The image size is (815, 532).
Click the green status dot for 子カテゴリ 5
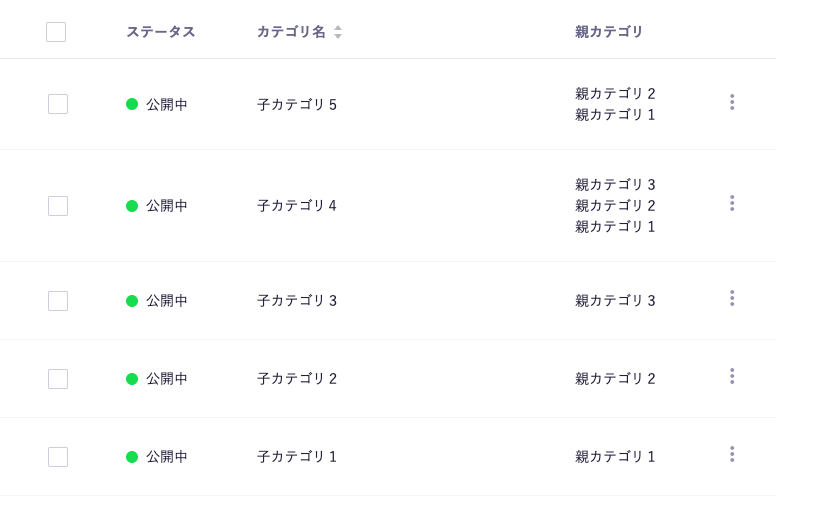point(132,104)
